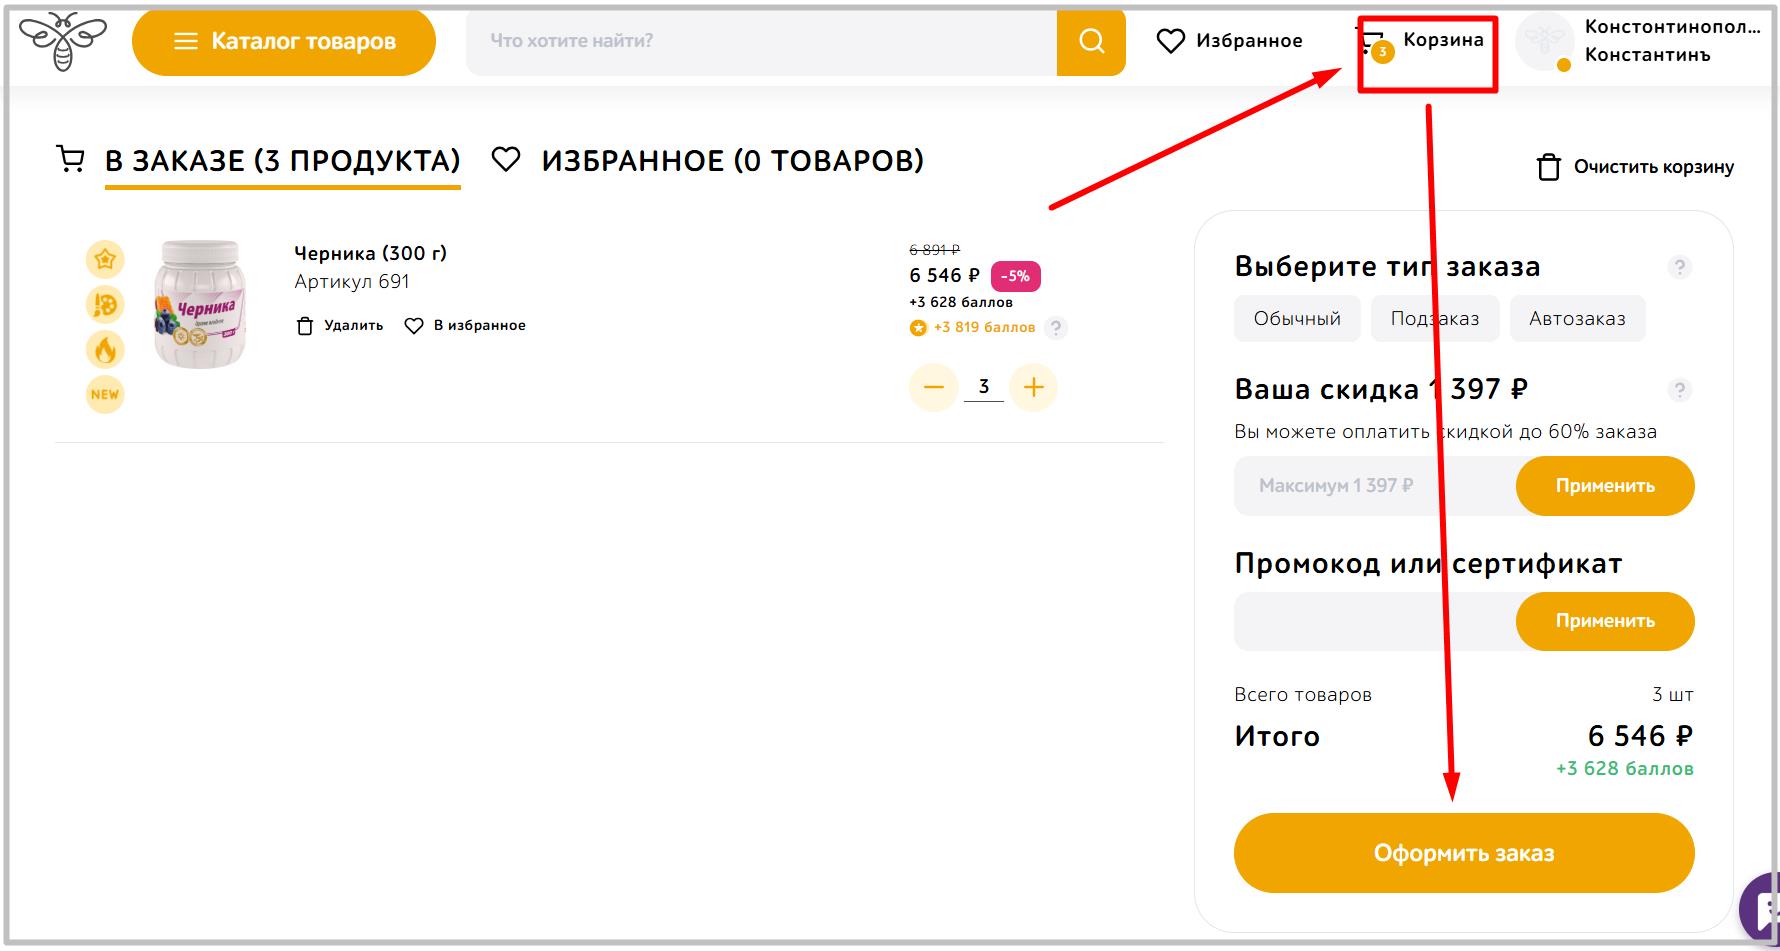
Task: Click the Оформить заказ button
Action: pyautogui.click(x=1463, y=853)
